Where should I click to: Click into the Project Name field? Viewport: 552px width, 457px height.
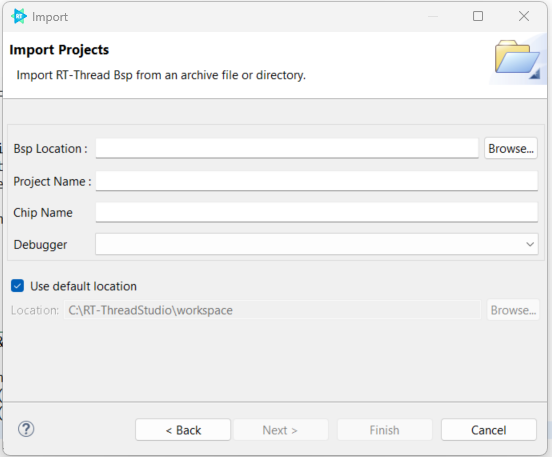point(317,181)
